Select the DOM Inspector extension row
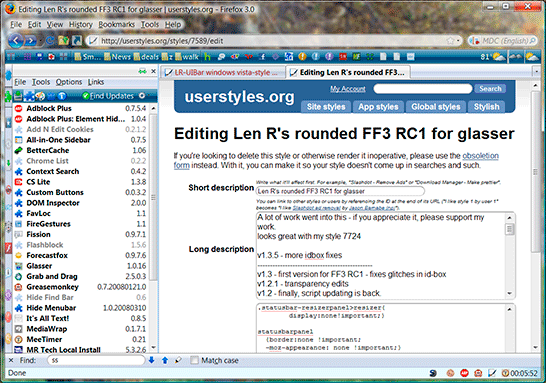The width and height of the screenshot is (546, 383). (81, 203)
